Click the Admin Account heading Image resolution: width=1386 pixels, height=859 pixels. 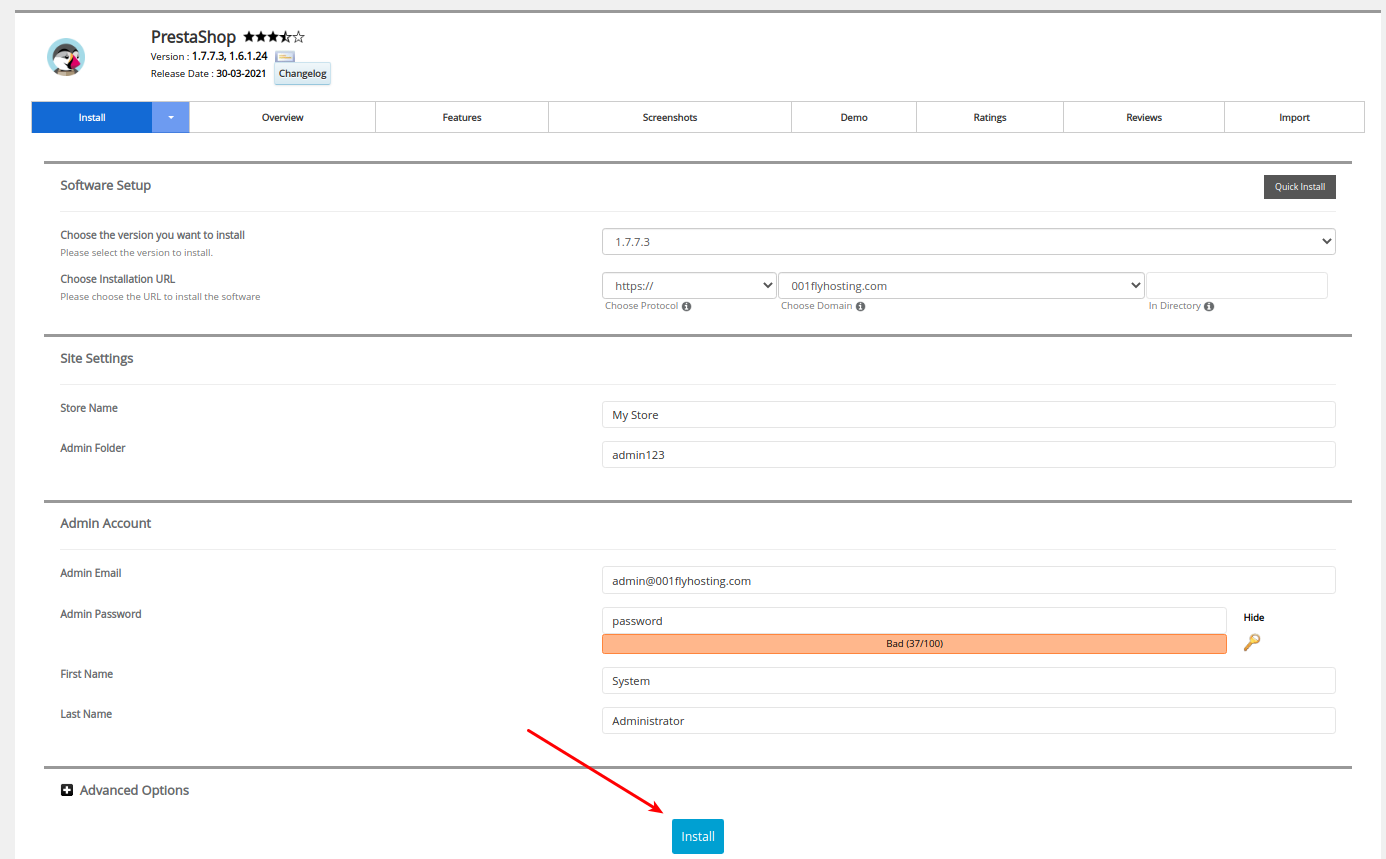point(106,523)
